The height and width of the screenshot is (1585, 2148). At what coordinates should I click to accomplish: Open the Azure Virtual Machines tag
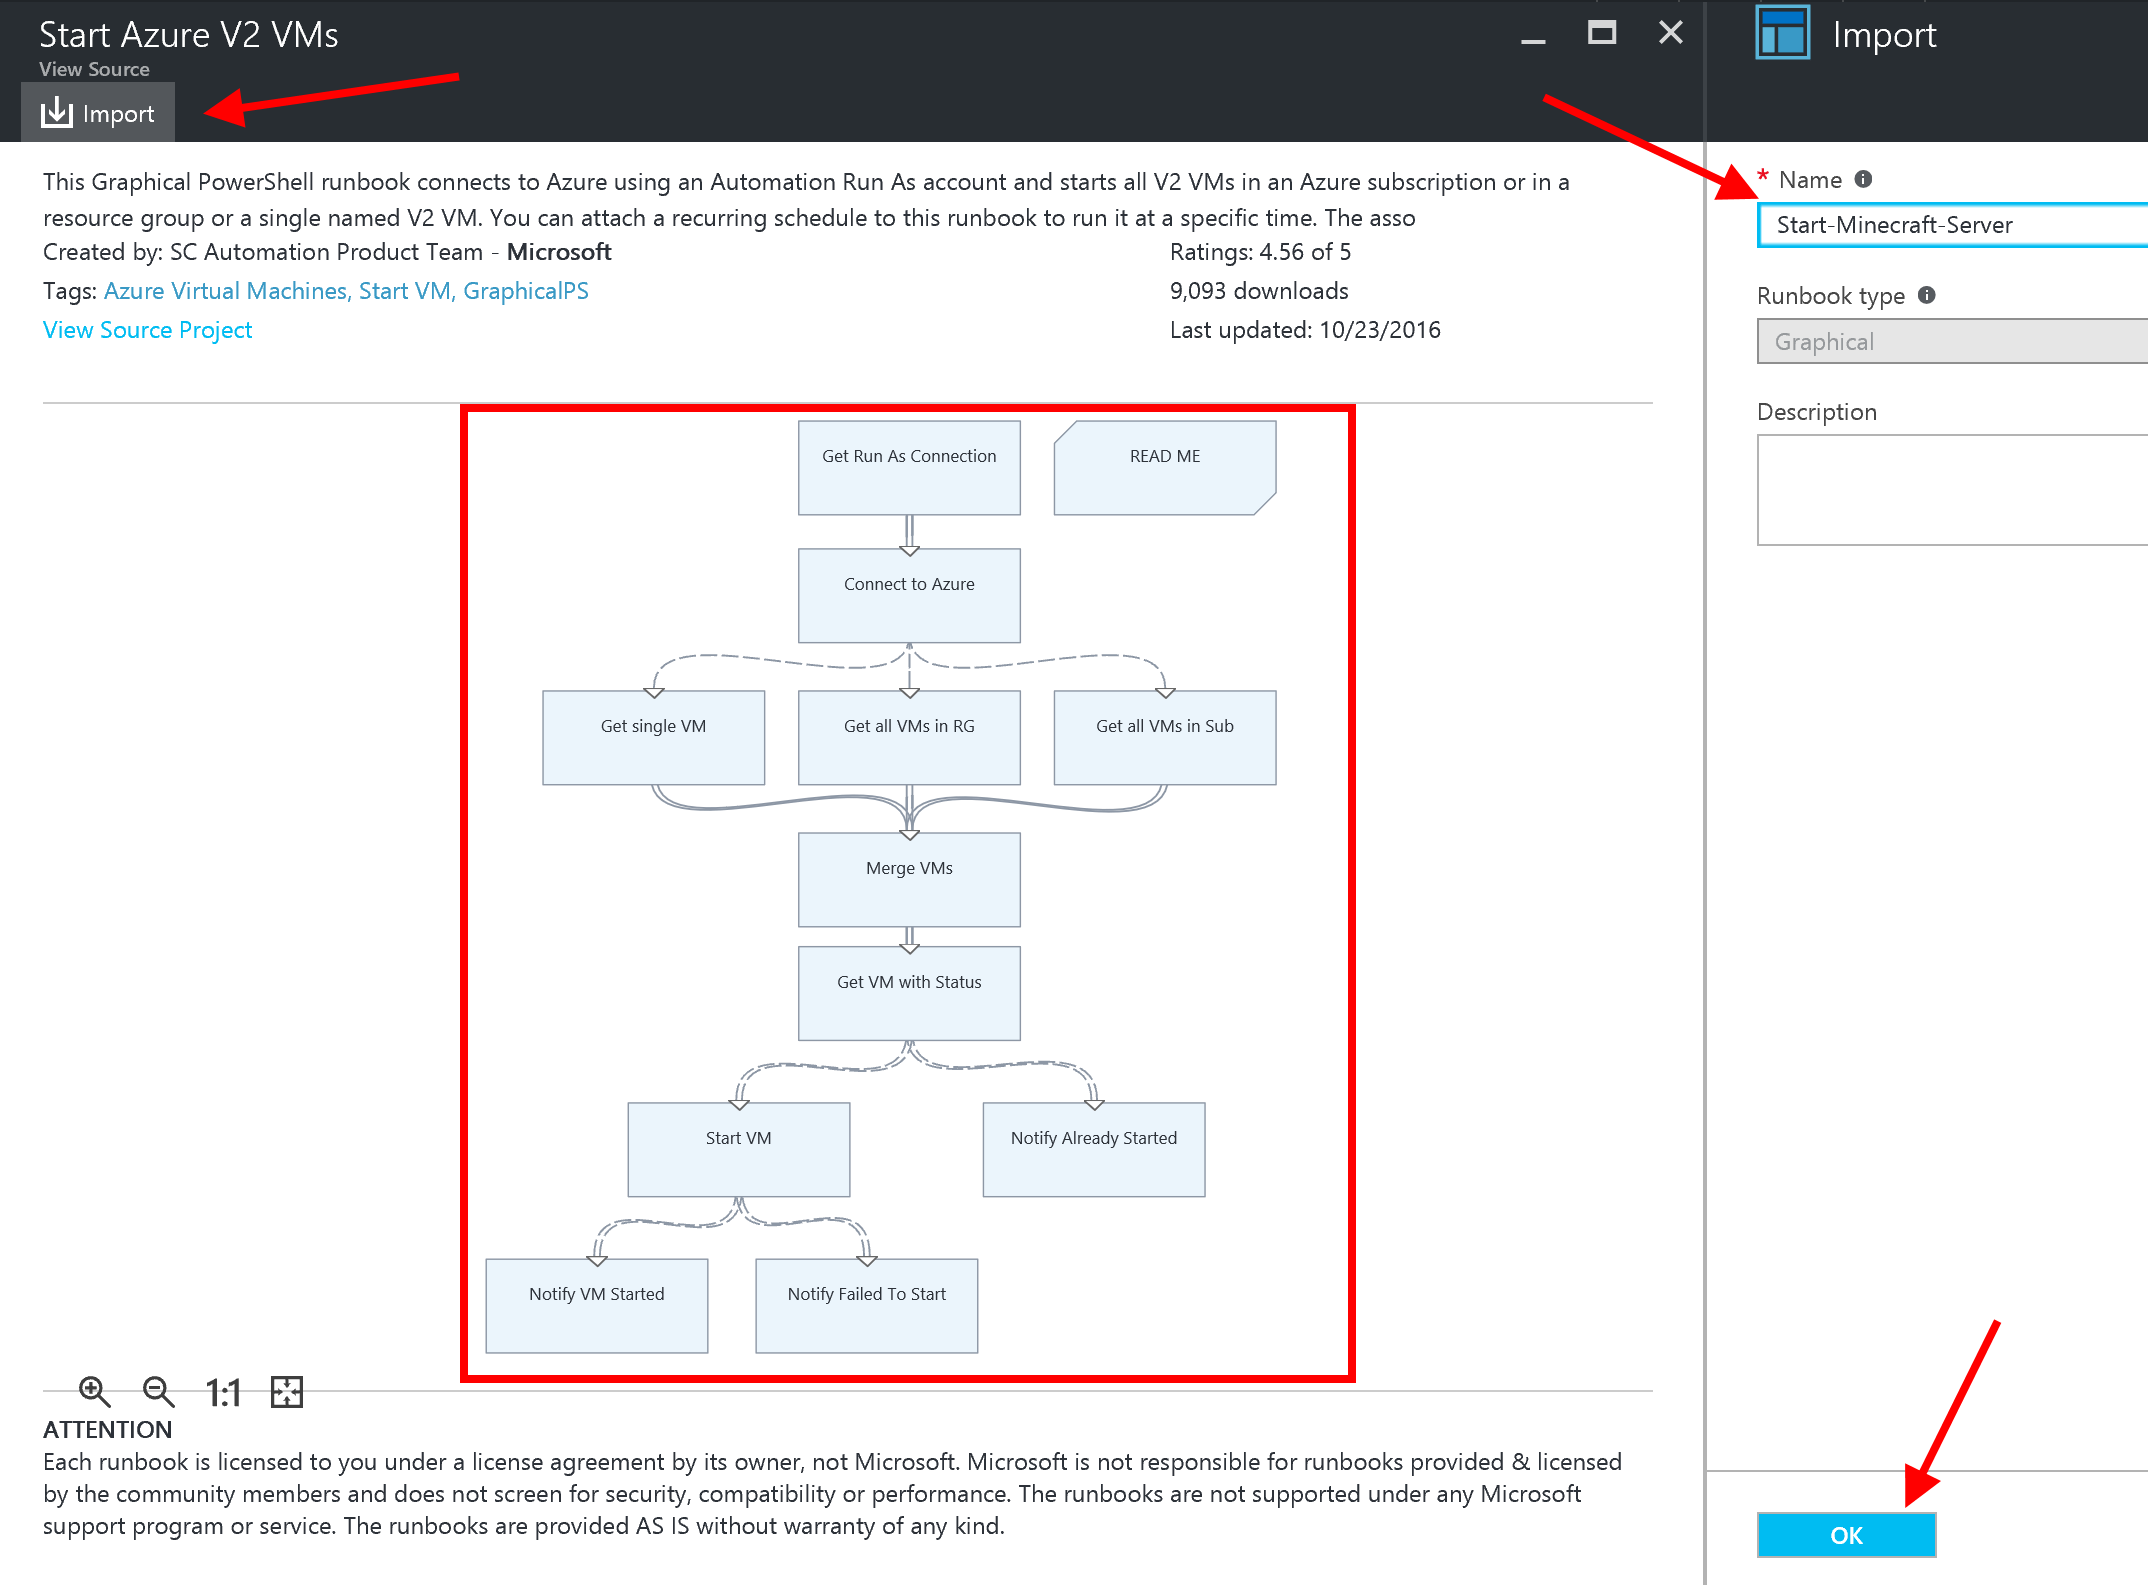point(225,291)
